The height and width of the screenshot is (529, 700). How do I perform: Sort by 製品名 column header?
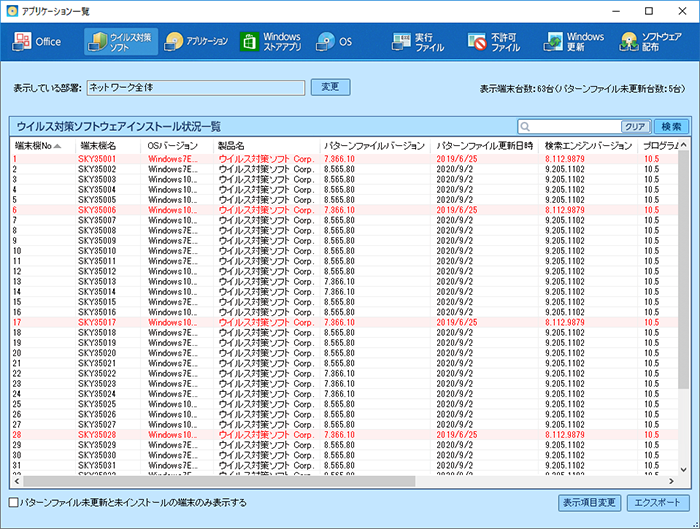(x=267, y=146)
